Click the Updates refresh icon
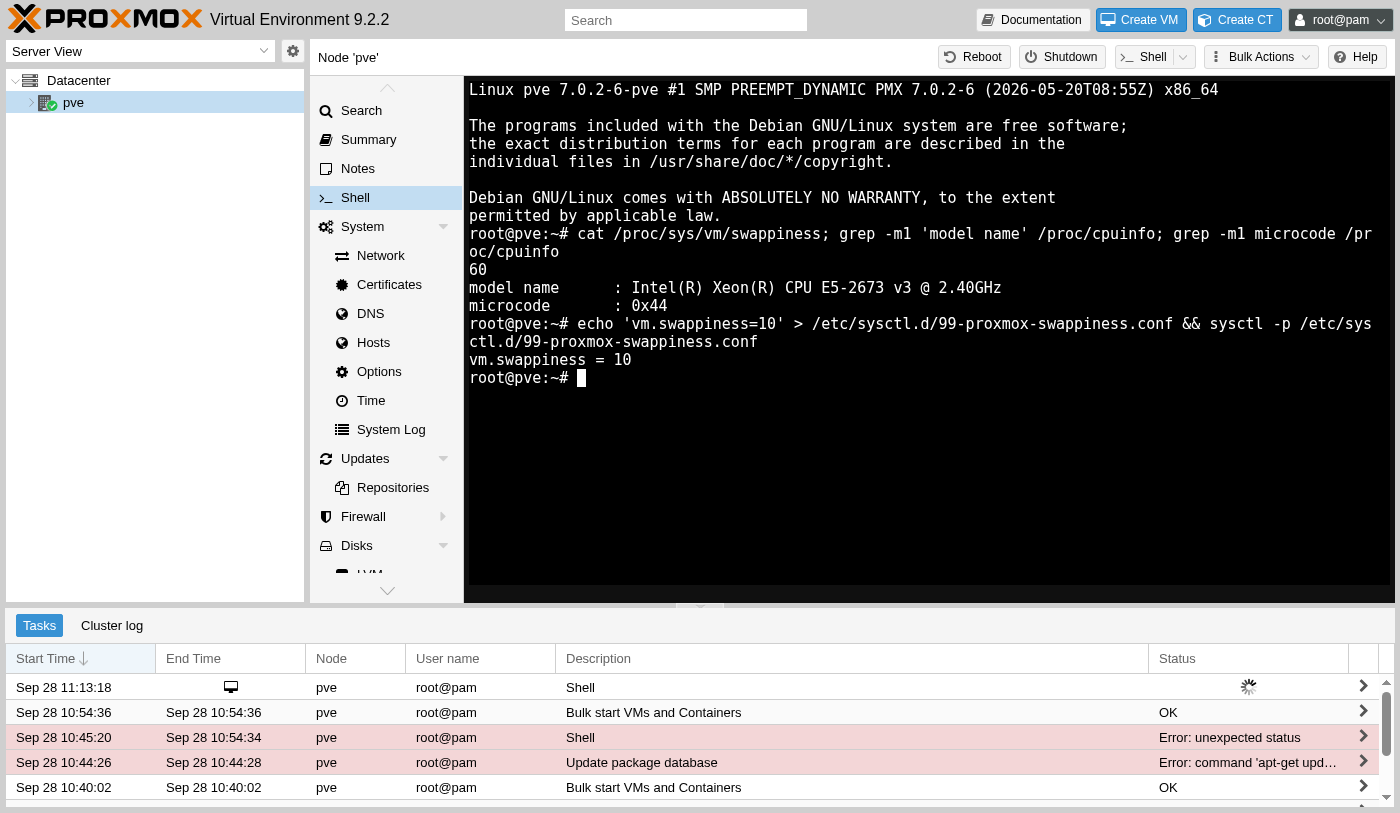The image size is (1400, 813). coord(326,459)
